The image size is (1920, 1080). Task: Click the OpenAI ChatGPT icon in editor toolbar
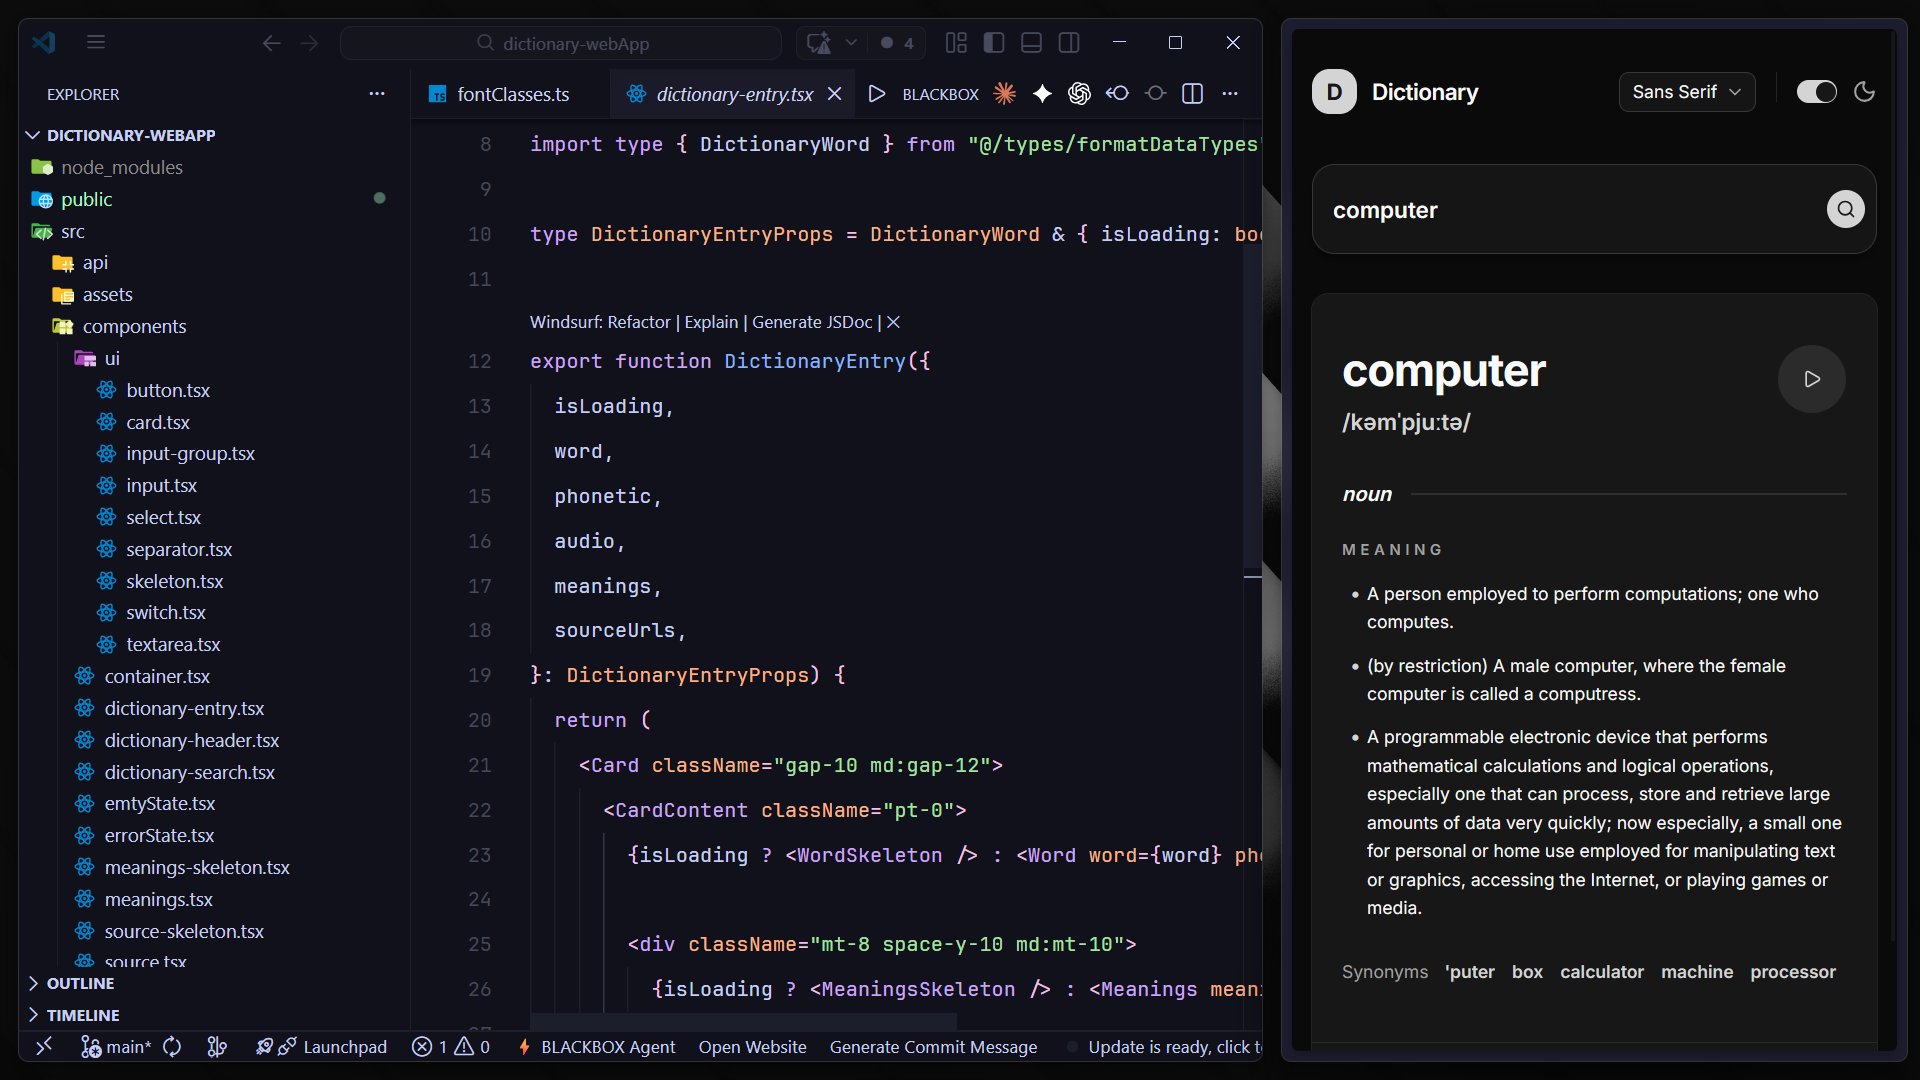click(1079, 94)
